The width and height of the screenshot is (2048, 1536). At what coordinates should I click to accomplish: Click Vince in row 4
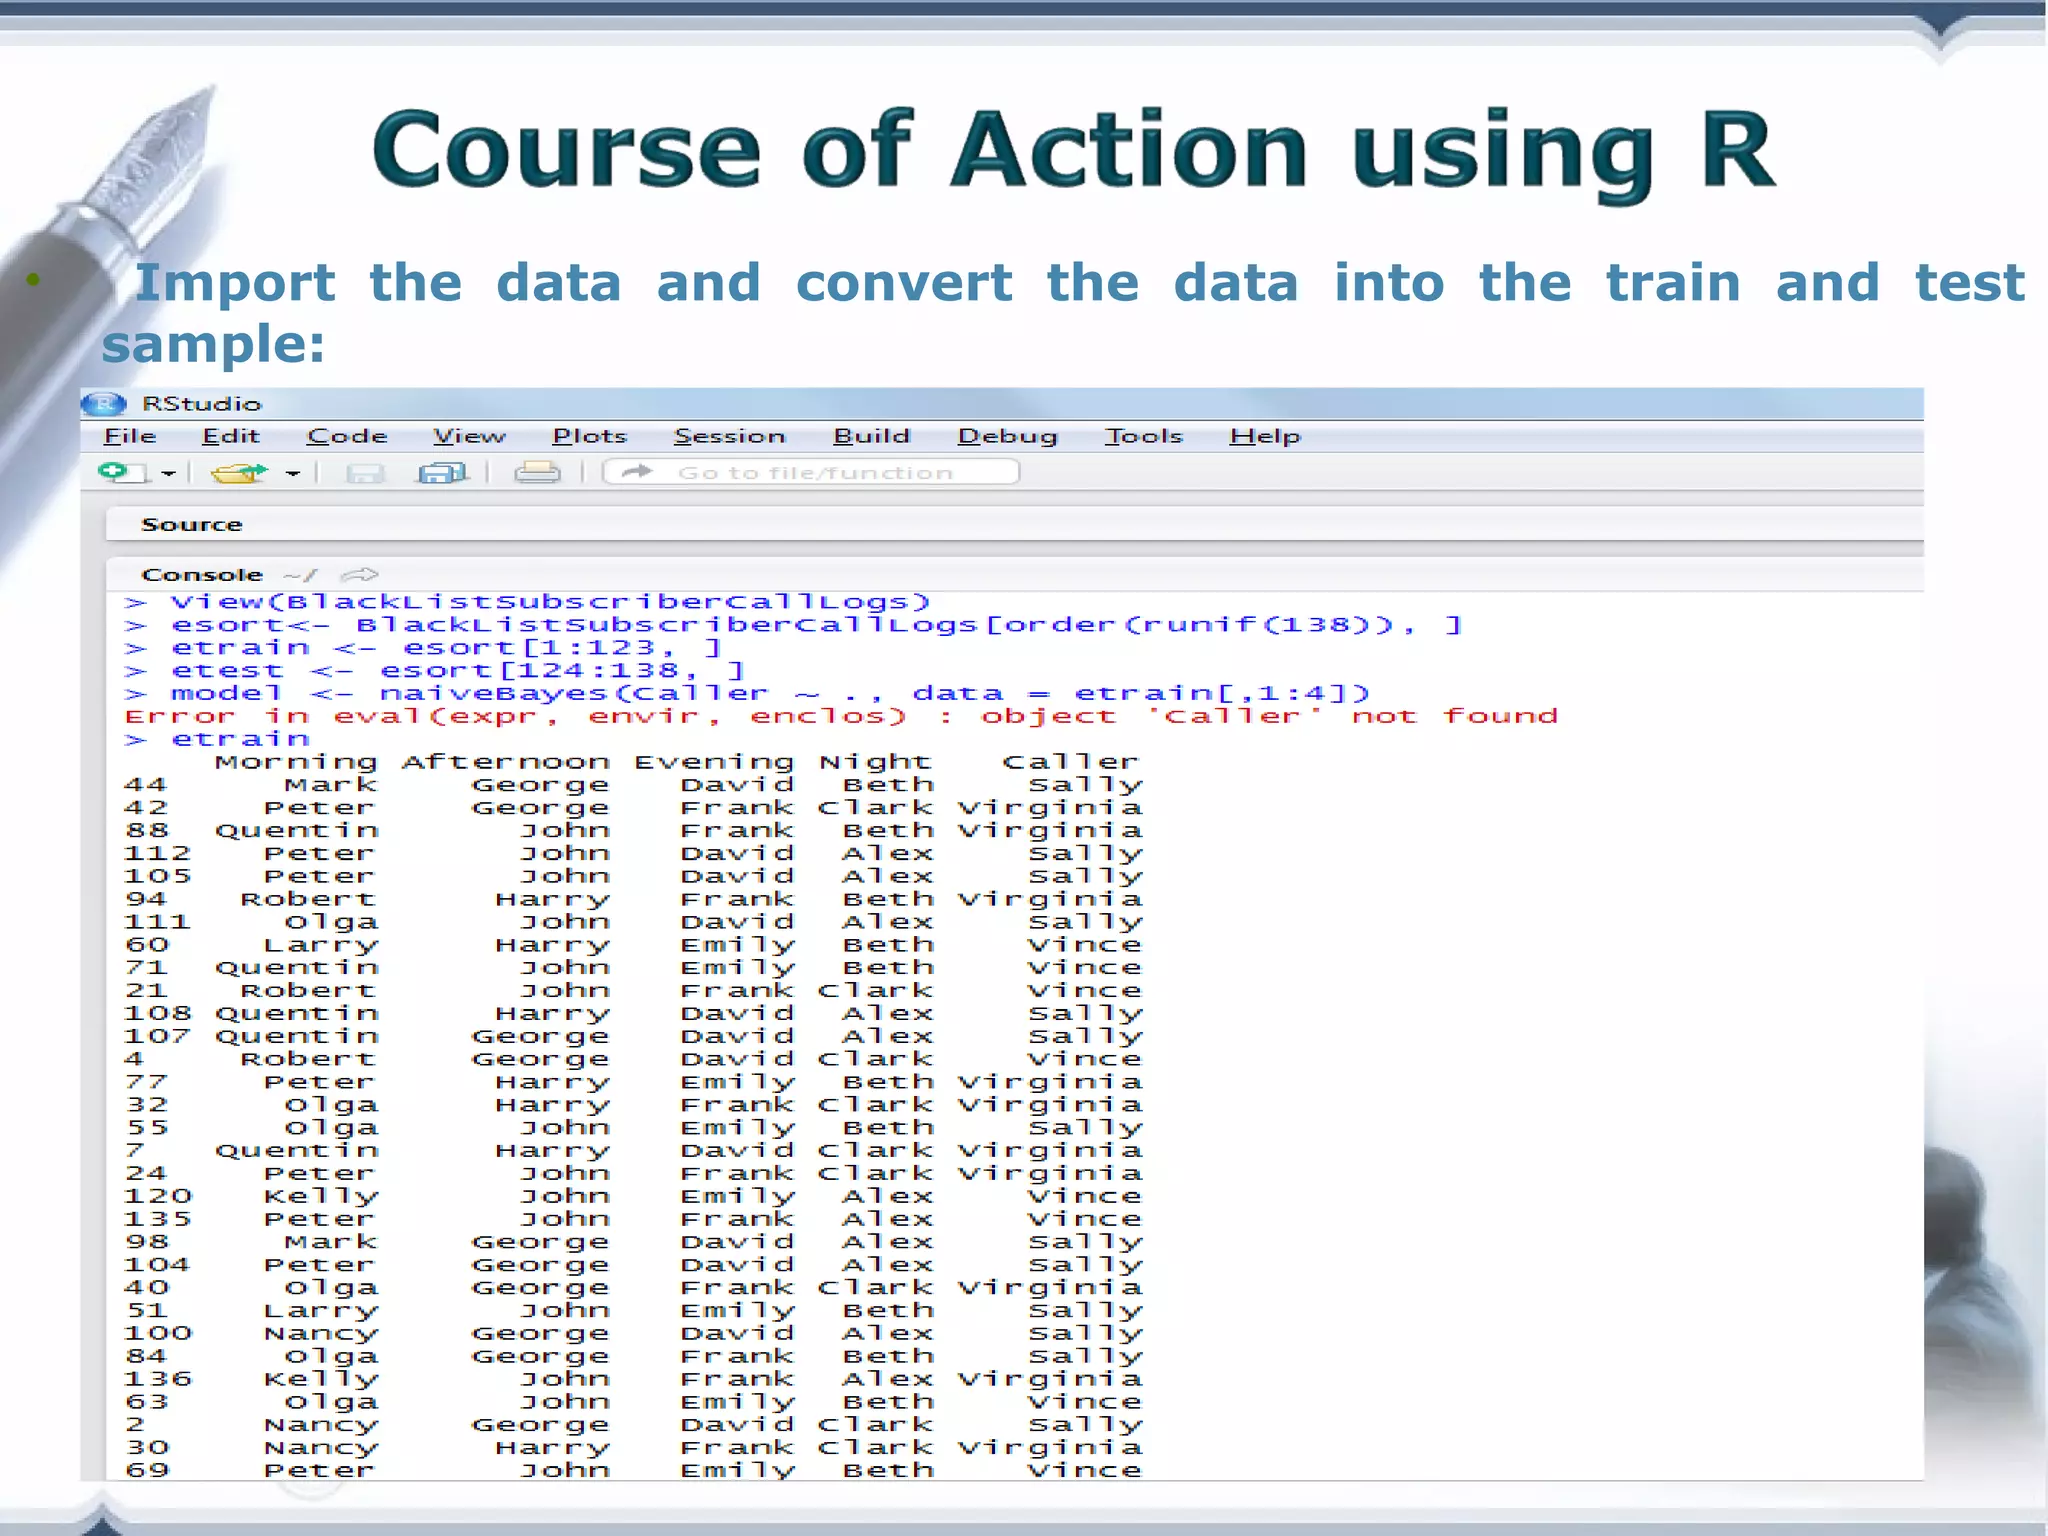(x=1084, y=1060)
